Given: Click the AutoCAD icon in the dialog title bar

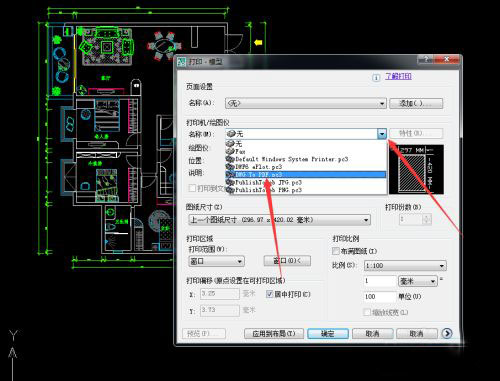Looking at the screenshot, I should click(x=181, y=62).
